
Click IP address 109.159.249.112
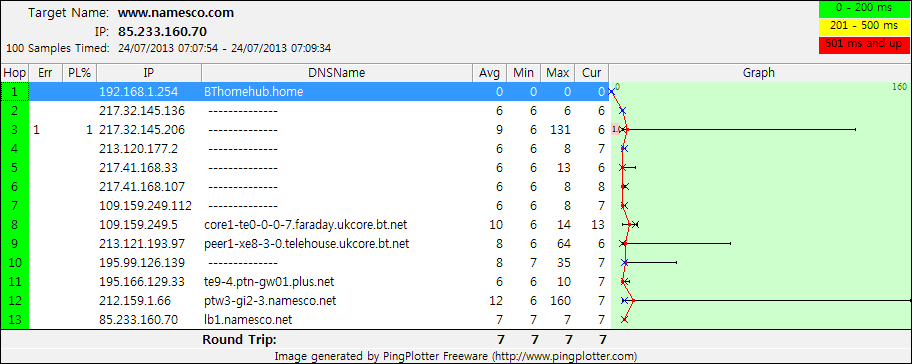point(145,206)
